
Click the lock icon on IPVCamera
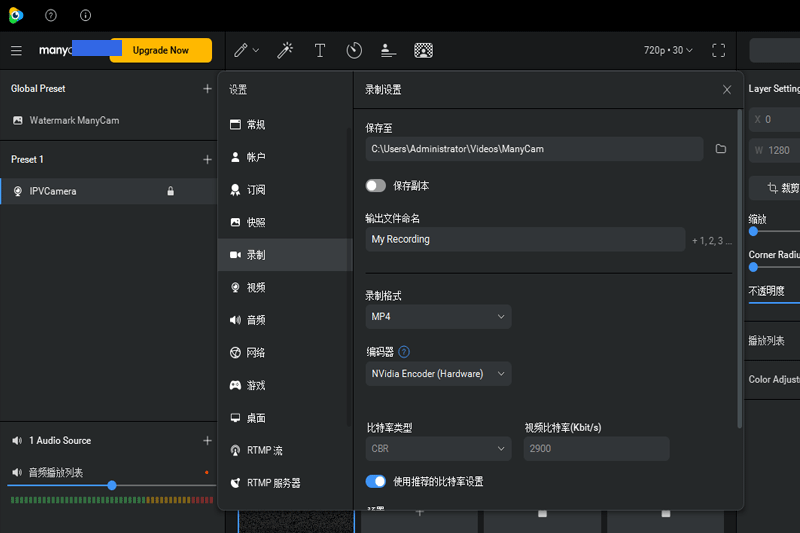170,191
